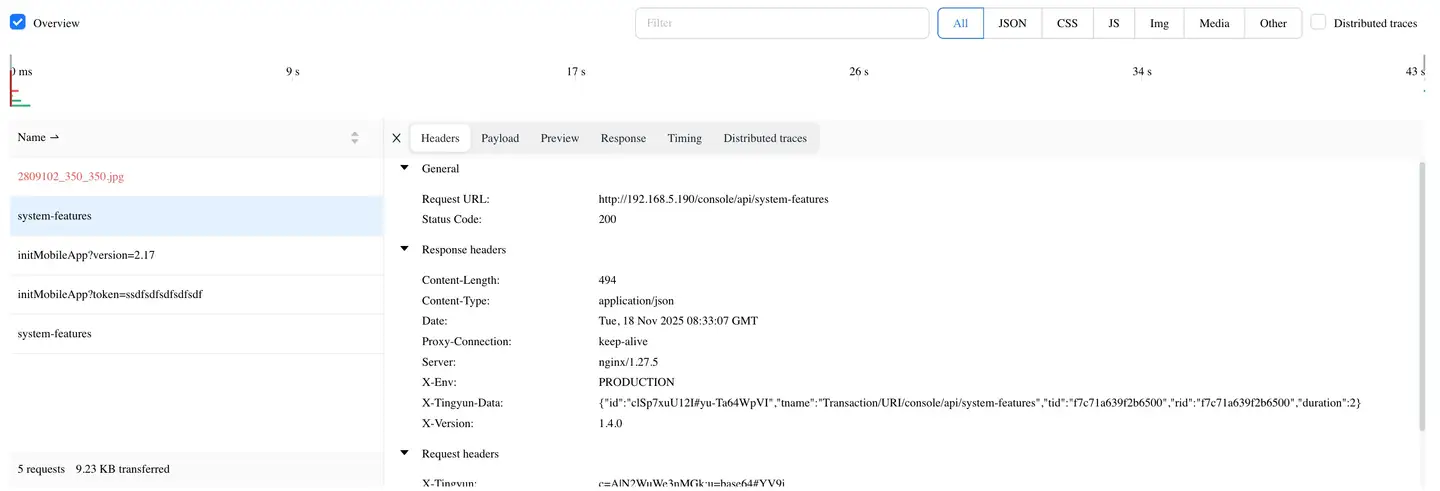This screenshot has width=1440, height=491.
Task: Uncheck the Overview checkbox
Action: (17, 22)
